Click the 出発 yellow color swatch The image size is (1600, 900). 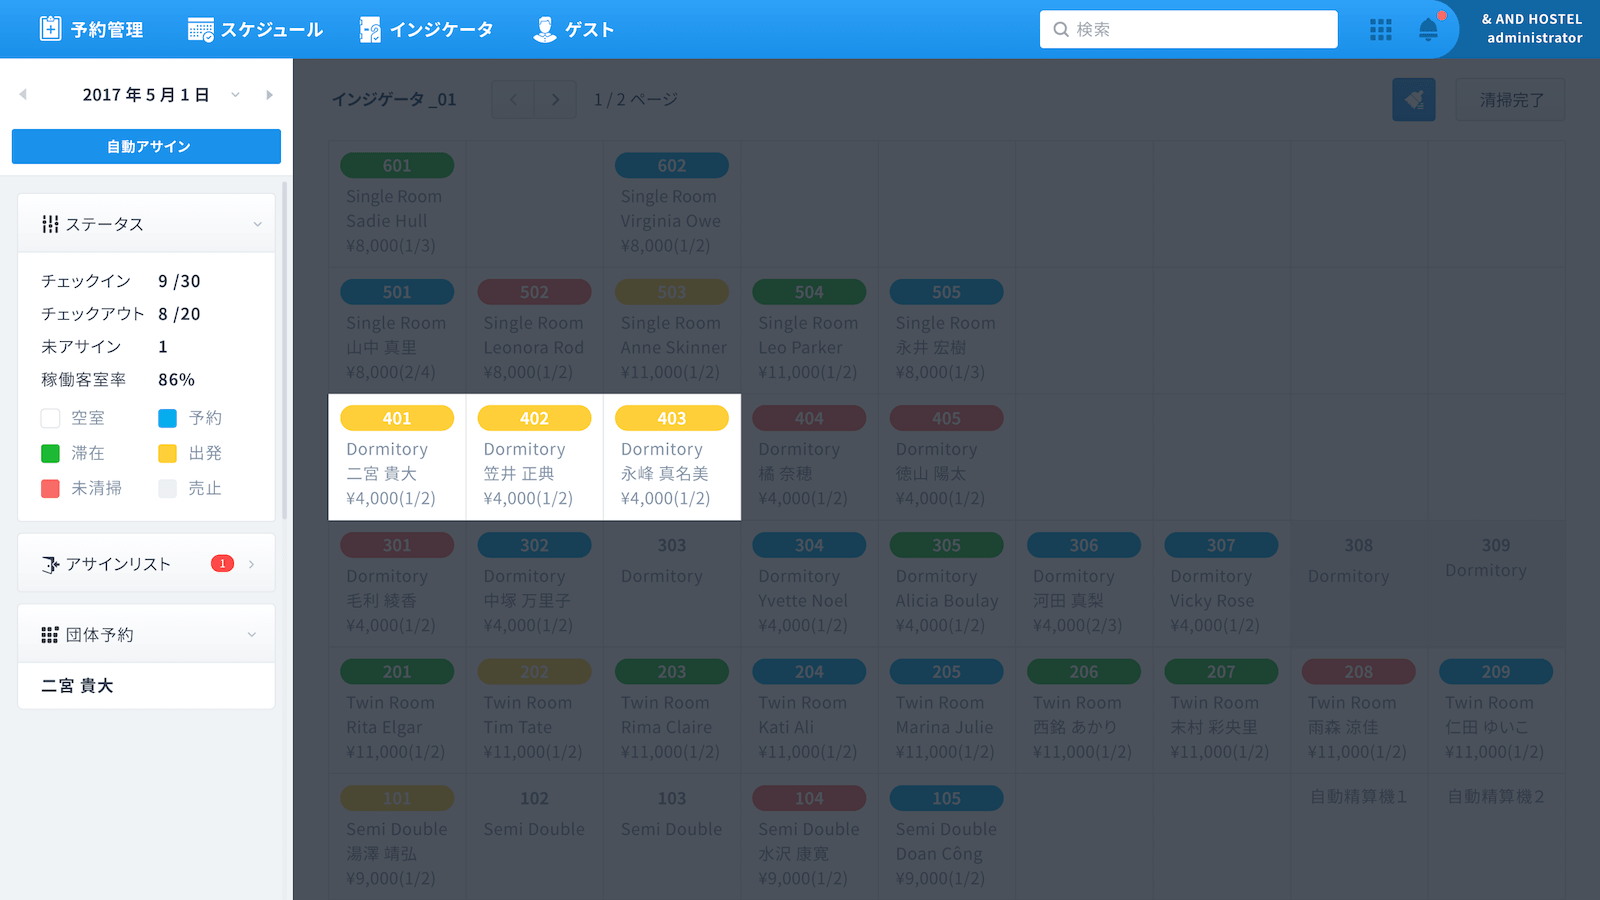click(168, 453)
